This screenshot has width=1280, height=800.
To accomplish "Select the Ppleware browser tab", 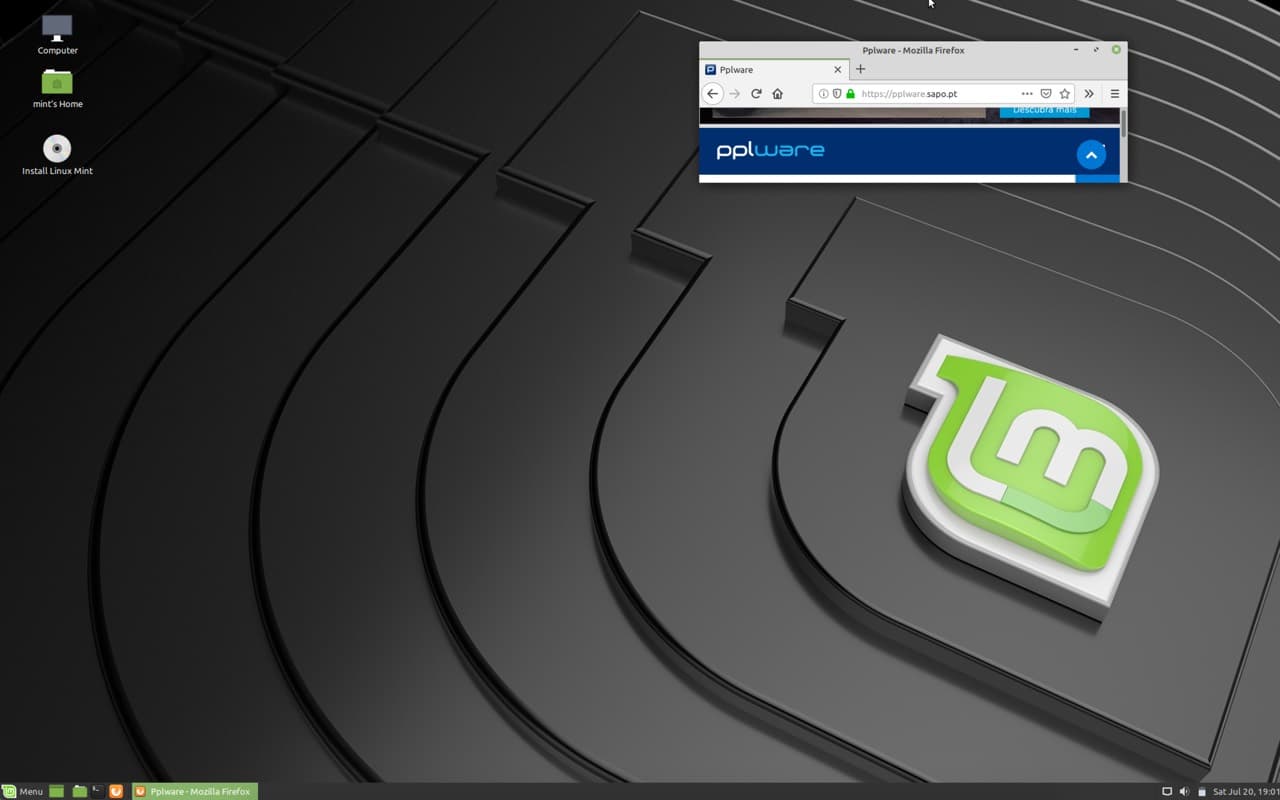I will 765,70.
